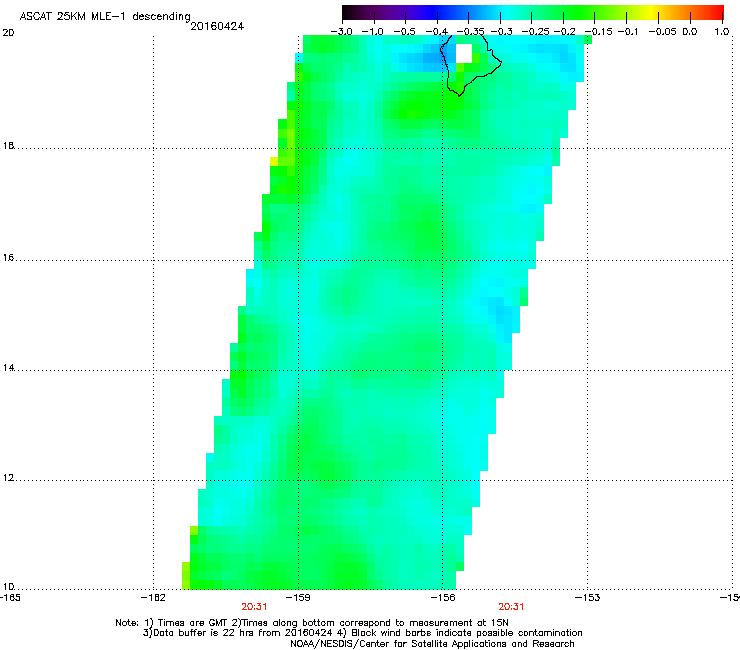Click the color bar label '-0.25'
The image size is (740, 650).
(535, 32)
